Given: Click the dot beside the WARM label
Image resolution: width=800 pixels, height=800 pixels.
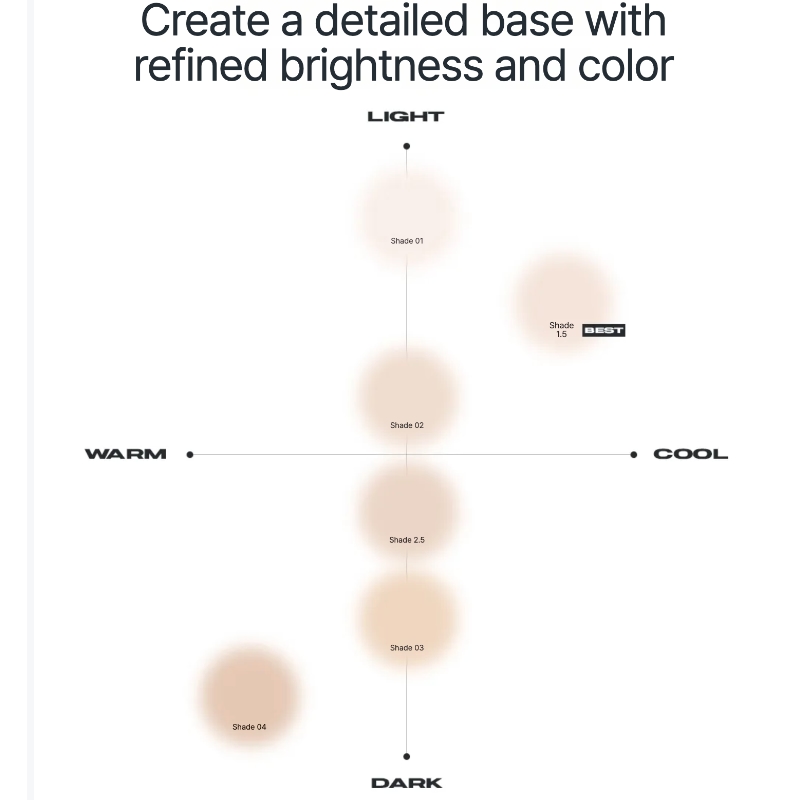Looking at the screenshot, I should [x=190, y=454].
